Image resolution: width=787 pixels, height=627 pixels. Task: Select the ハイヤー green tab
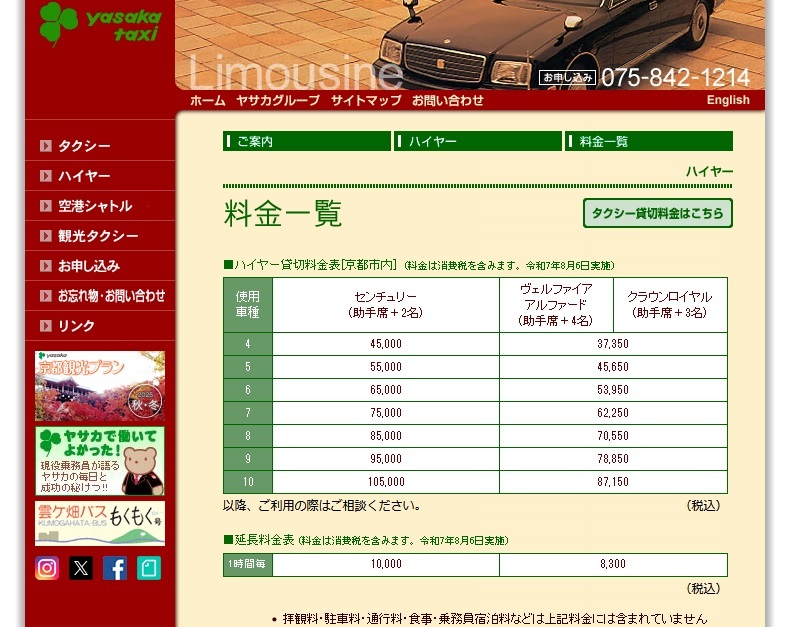coord(478,141)
